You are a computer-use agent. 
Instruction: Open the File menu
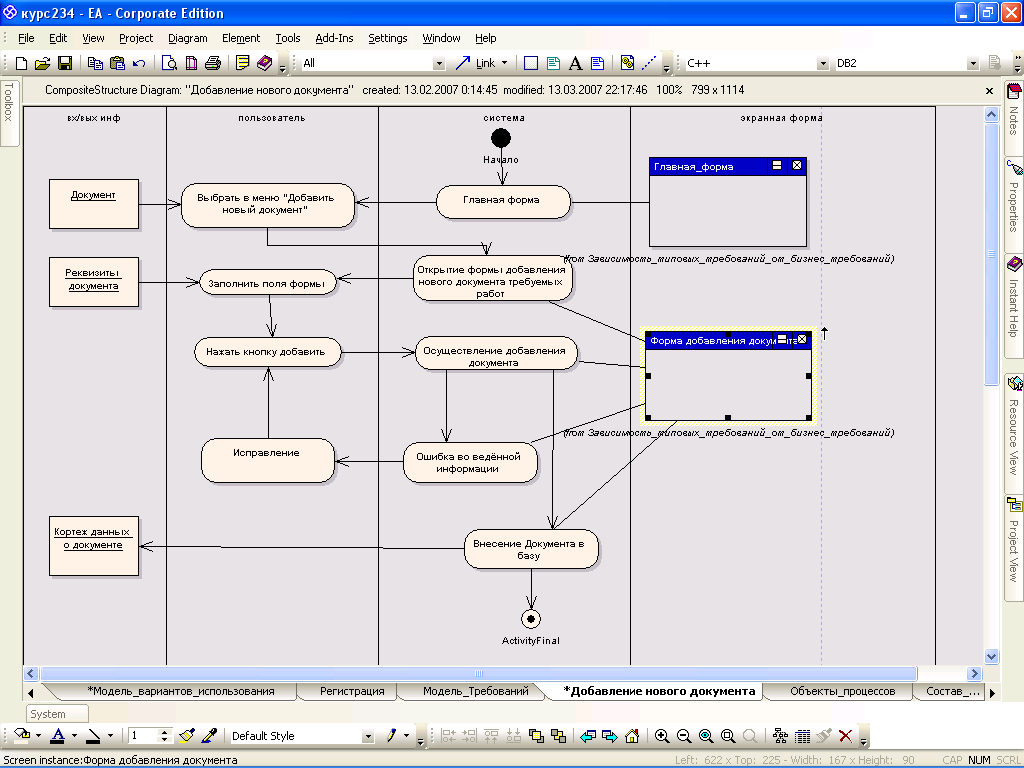[x=26, y=38]
